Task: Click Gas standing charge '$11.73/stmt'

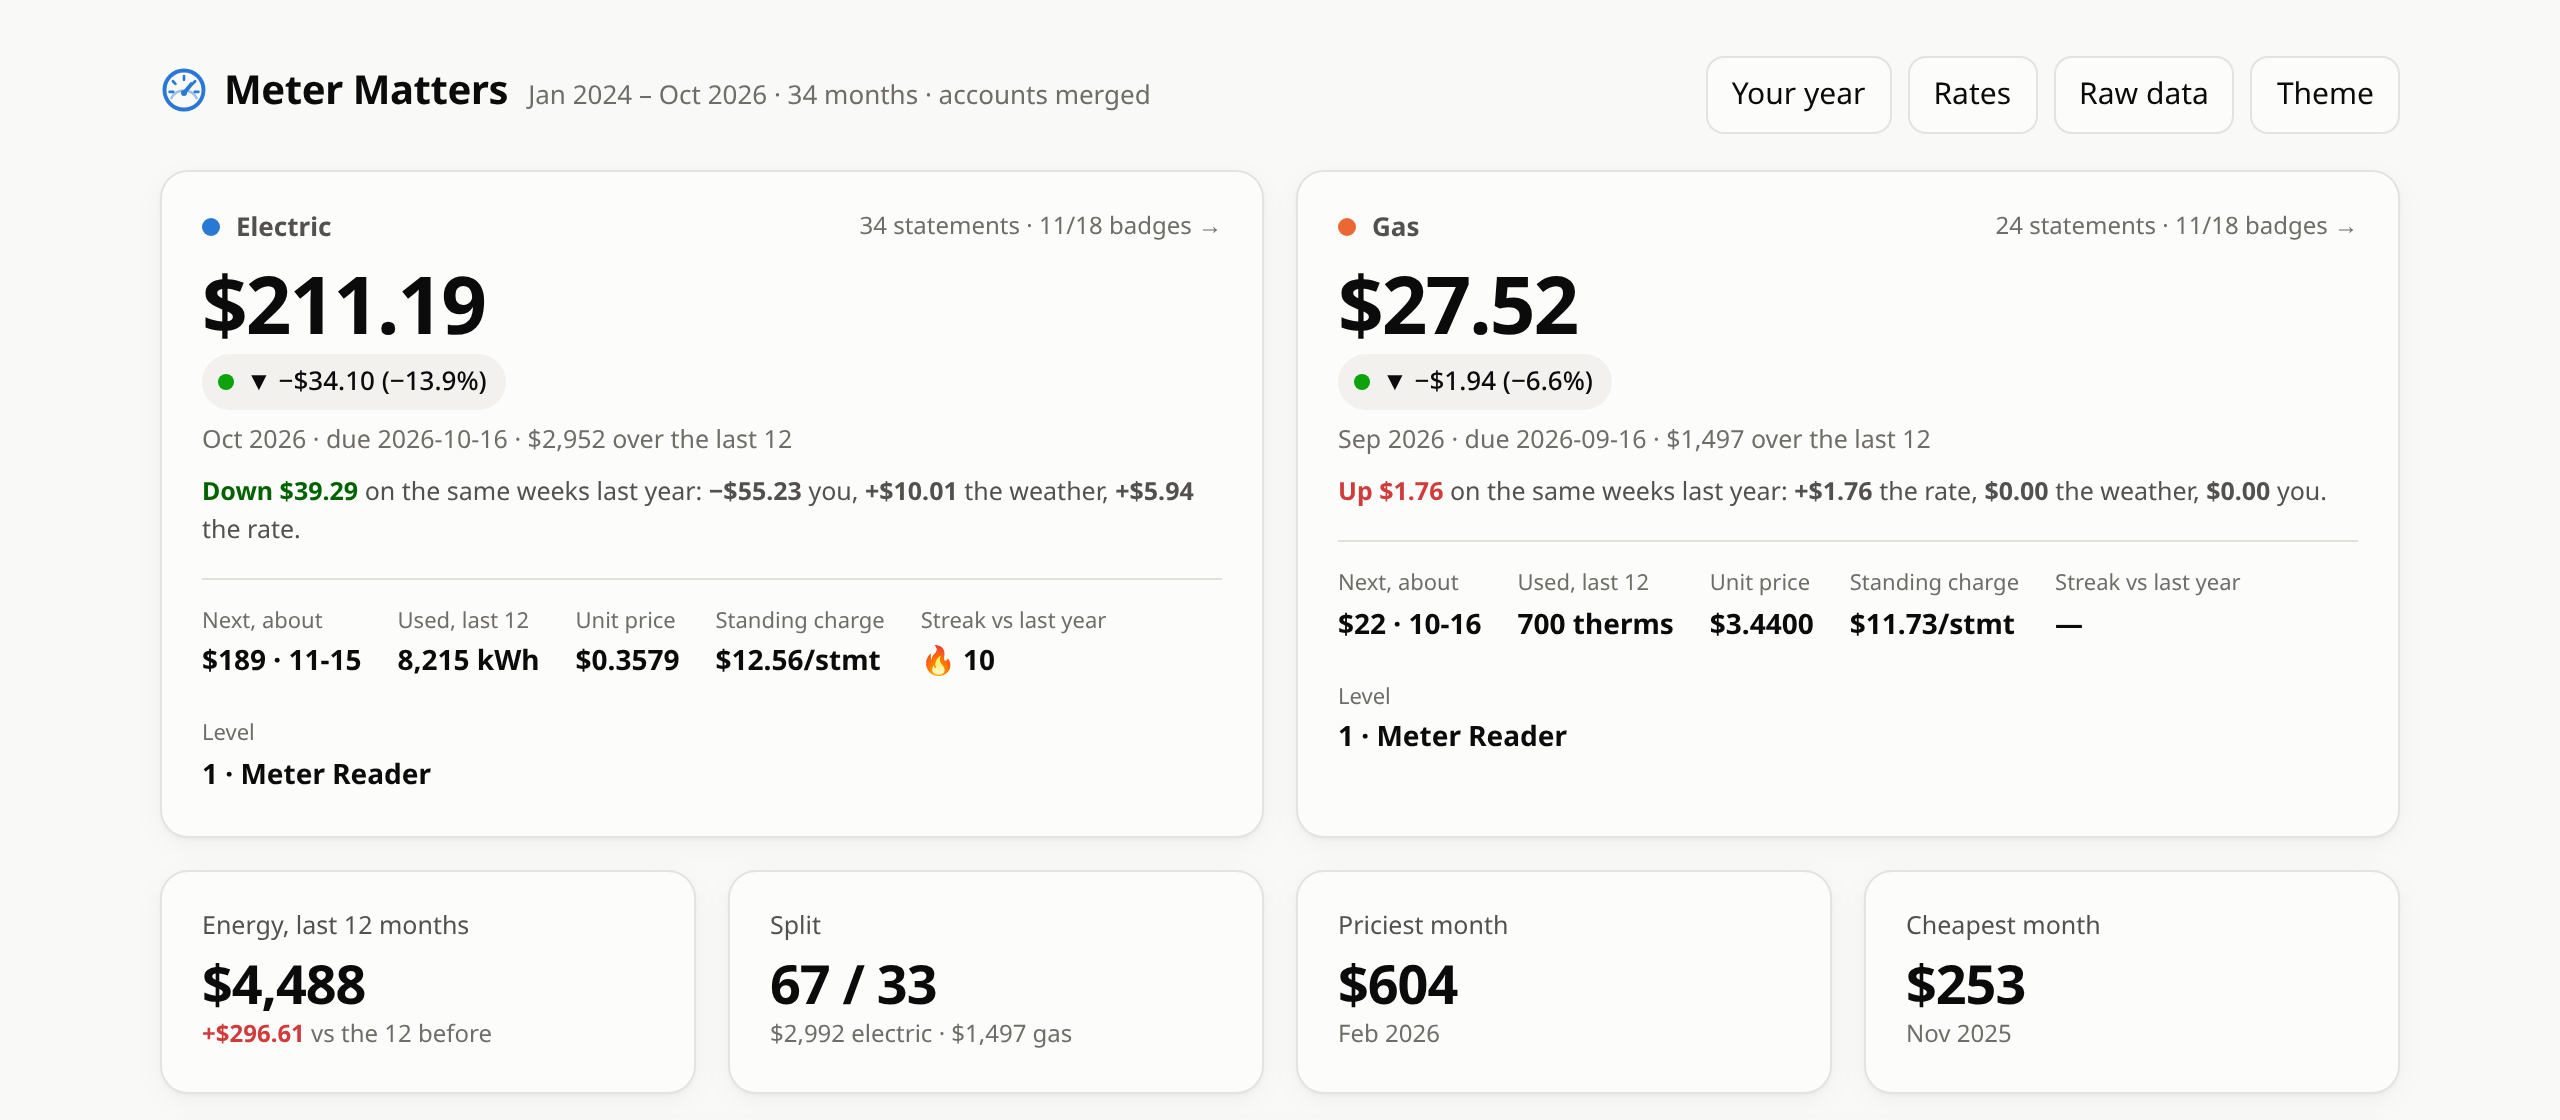Action: tap(1932, 624)
